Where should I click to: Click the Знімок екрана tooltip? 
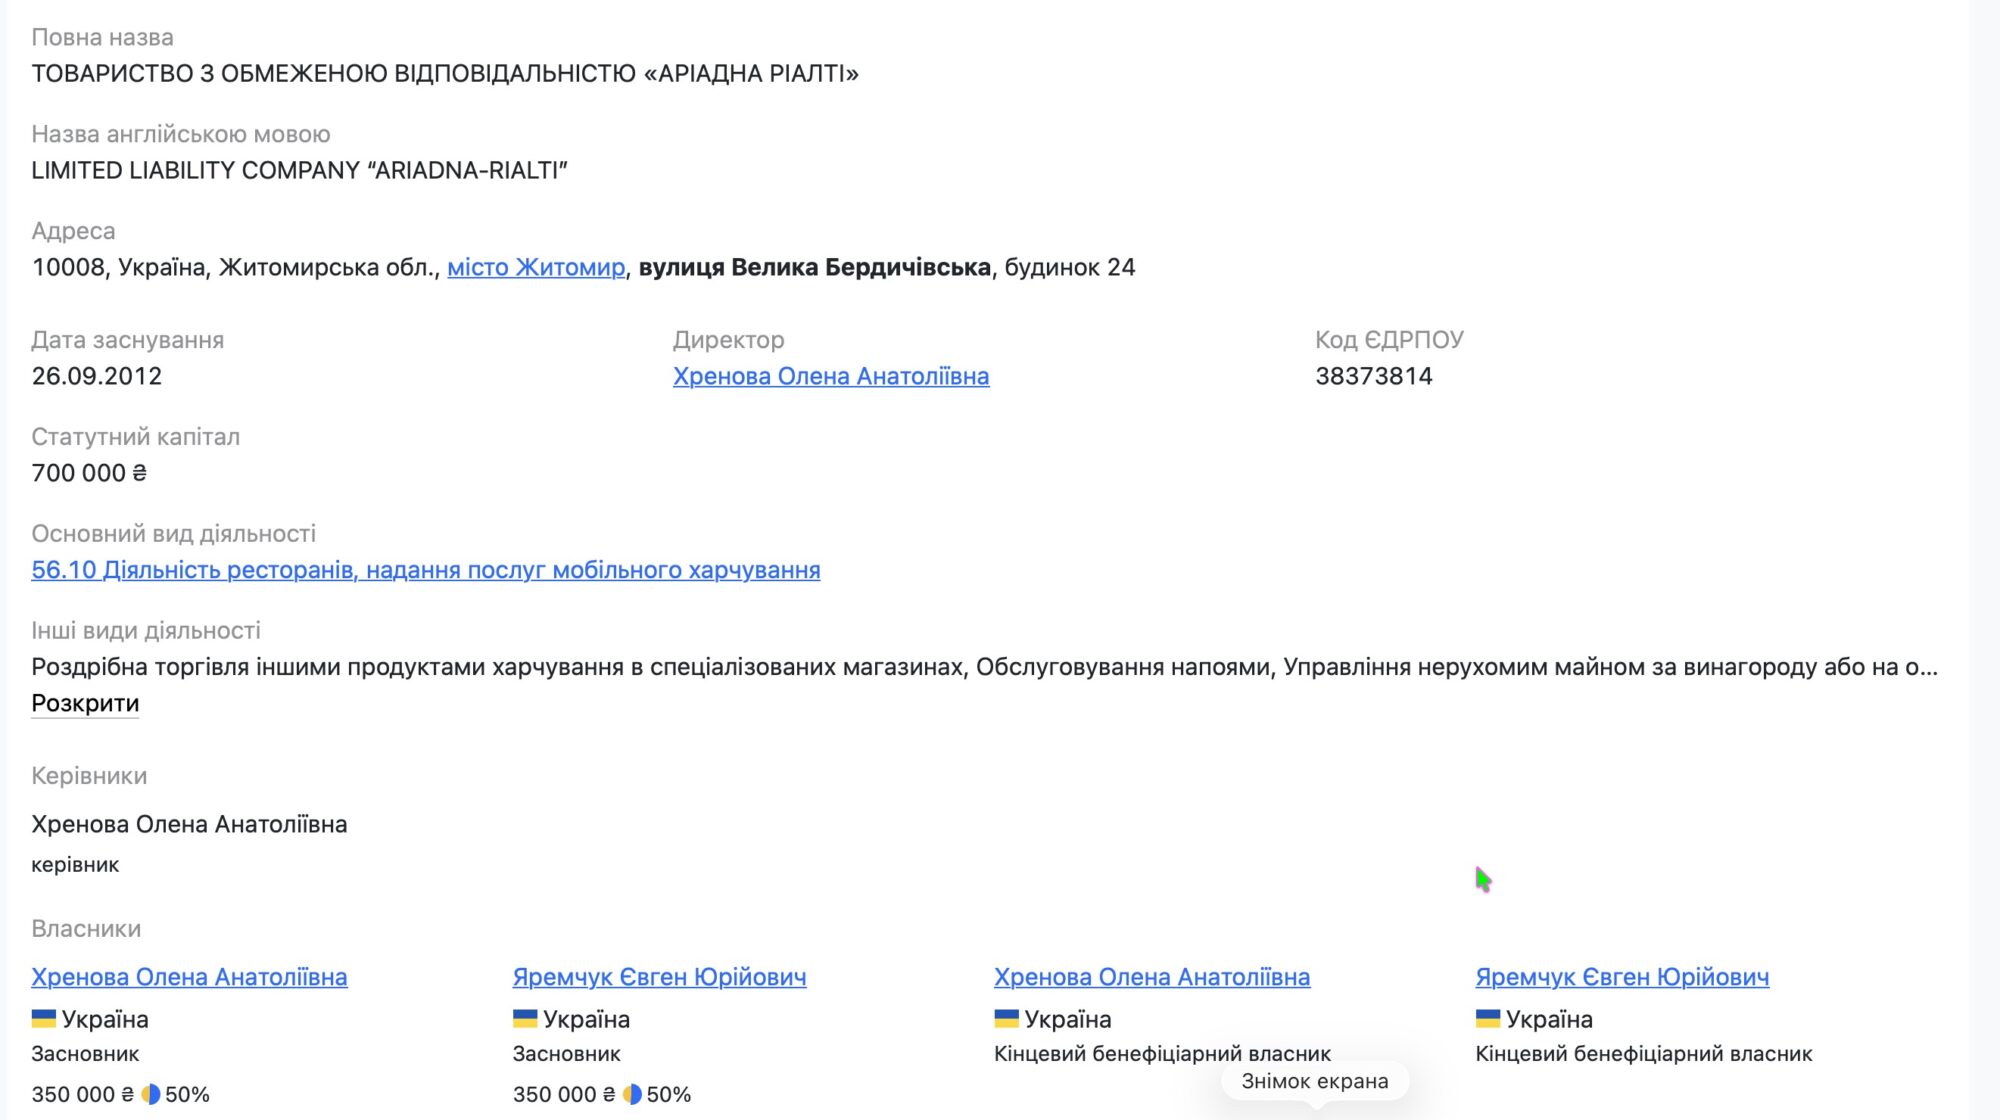tap(1315, 1081)
